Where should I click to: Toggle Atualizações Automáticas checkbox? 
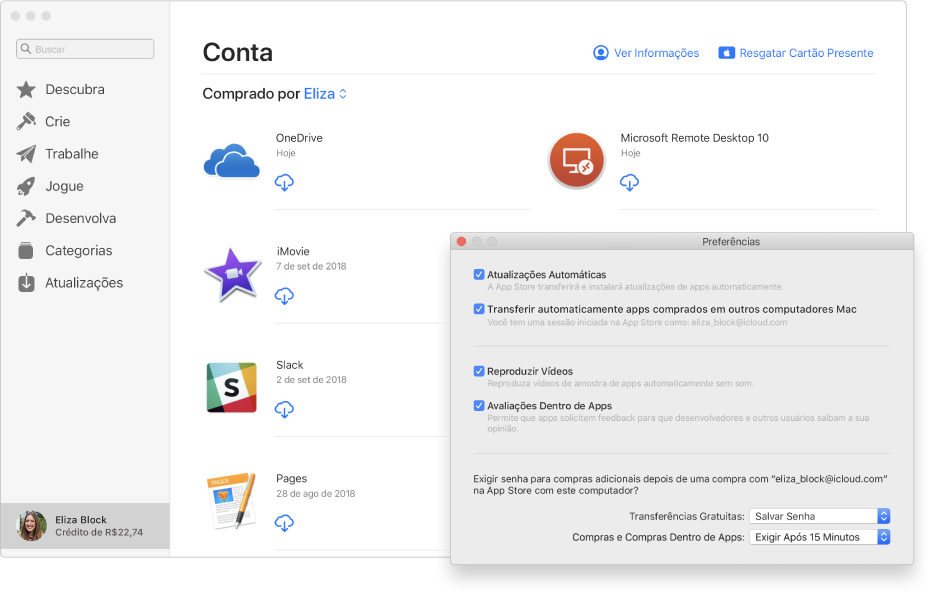479,274
